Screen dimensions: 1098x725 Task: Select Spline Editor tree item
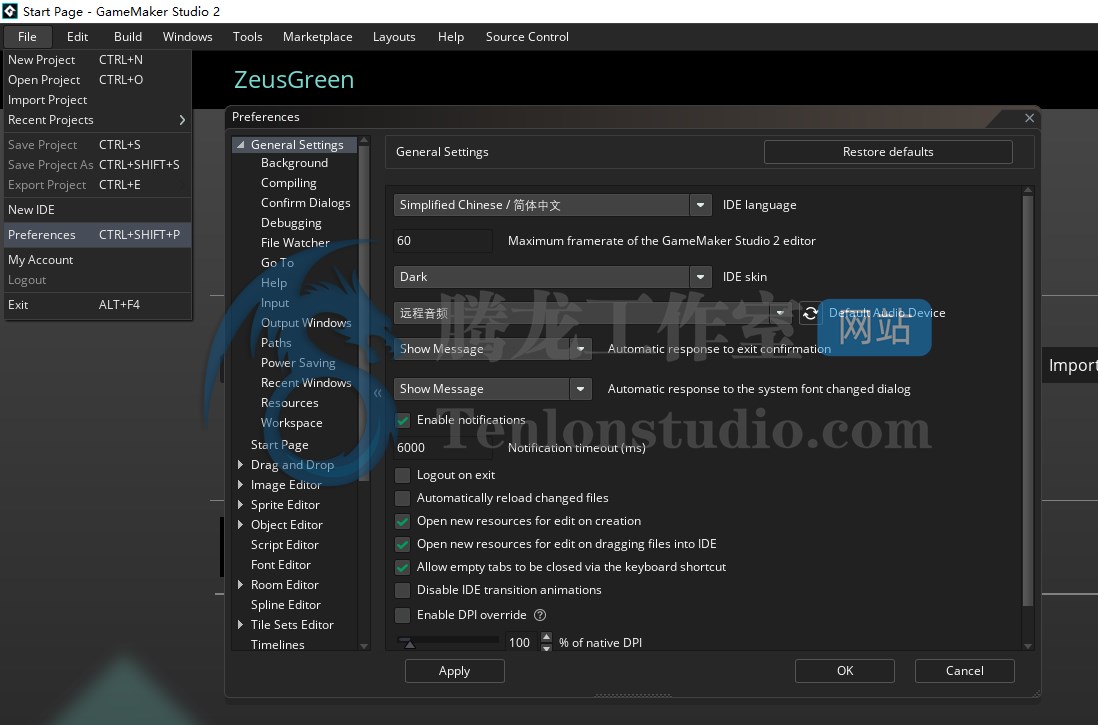coord(286,605)
